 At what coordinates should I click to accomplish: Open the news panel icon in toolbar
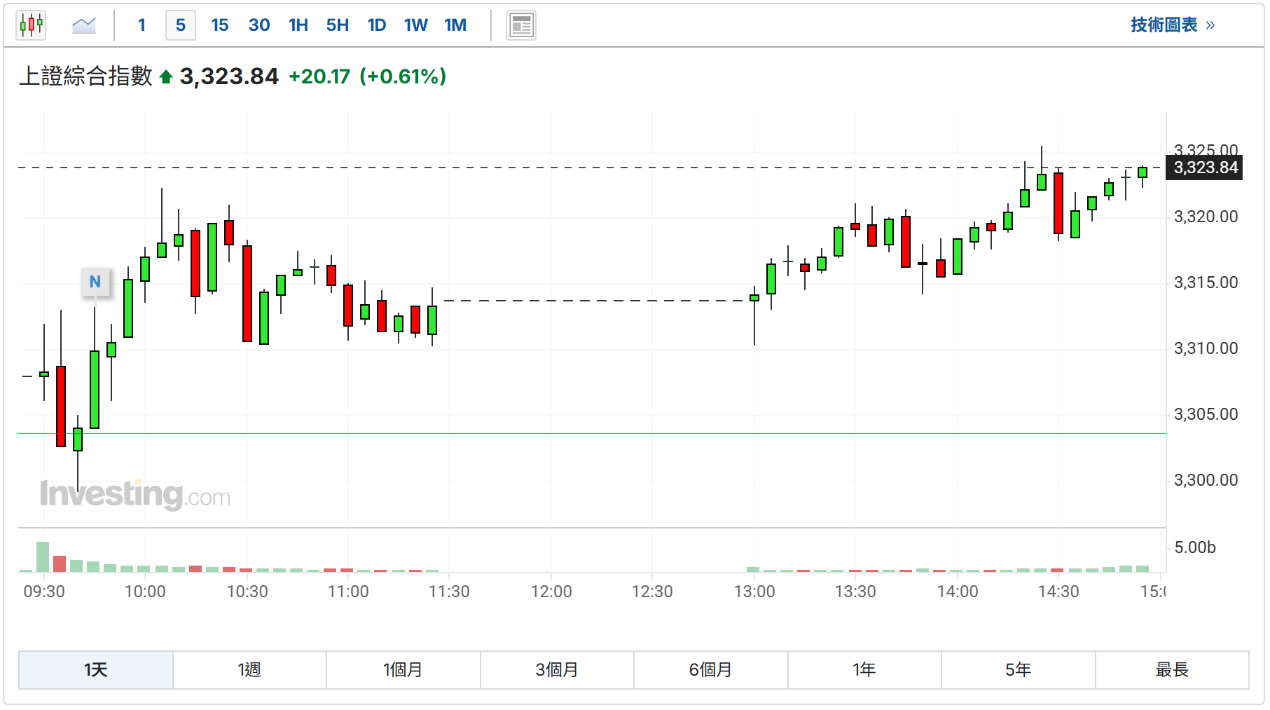tap(521, 25)
